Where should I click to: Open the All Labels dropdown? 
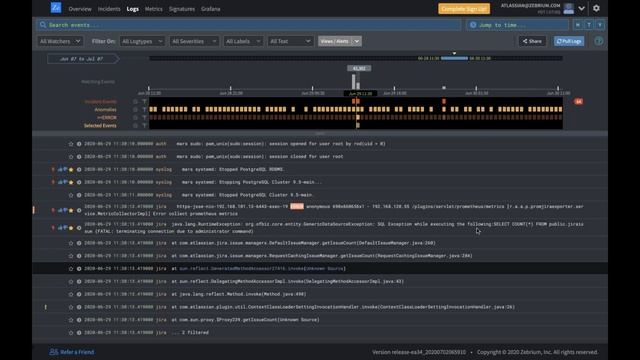pyautogui.click(x=243, y=41)
